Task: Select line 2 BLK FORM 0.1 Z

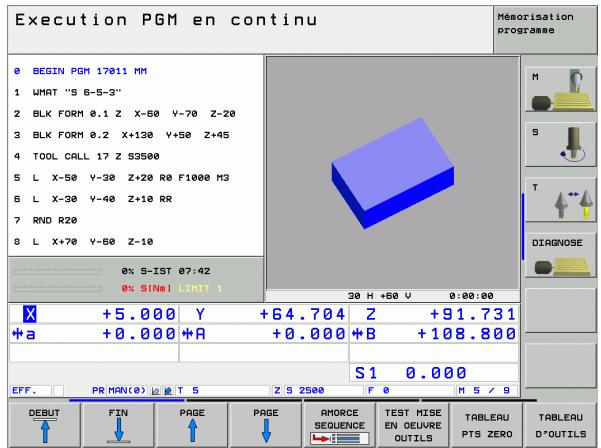Action: point(124,114)
